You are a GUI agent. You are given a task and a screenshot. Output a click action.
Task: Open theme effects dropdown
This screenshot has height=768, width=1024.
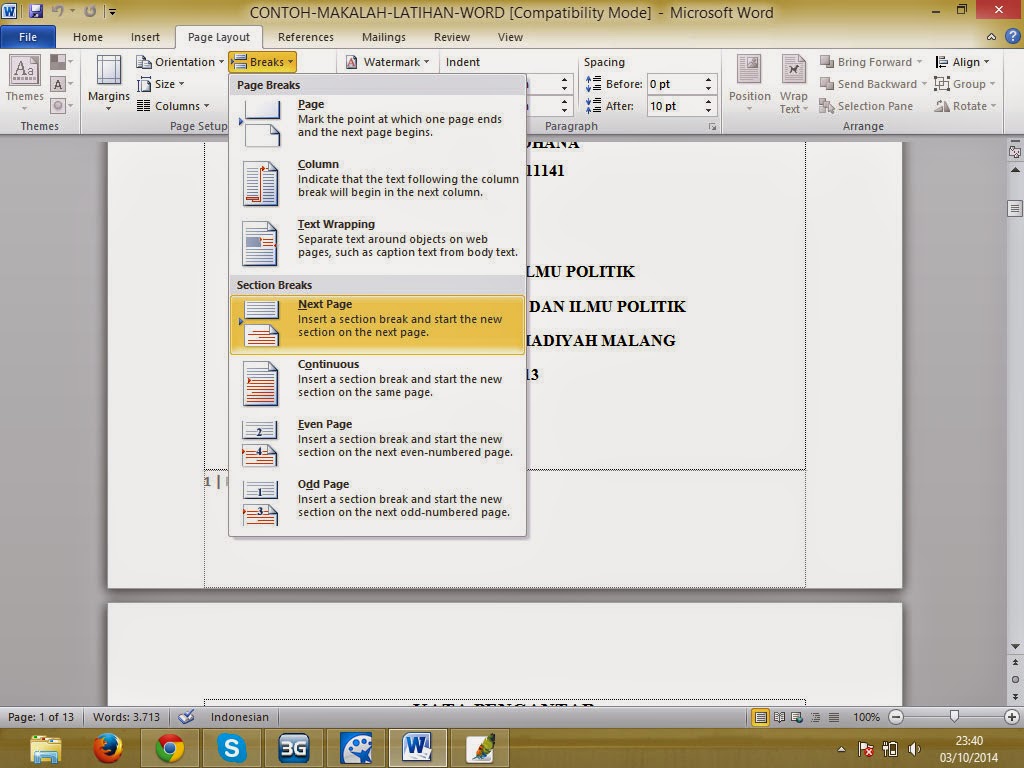pyautogui.click(x=61, y=105)
